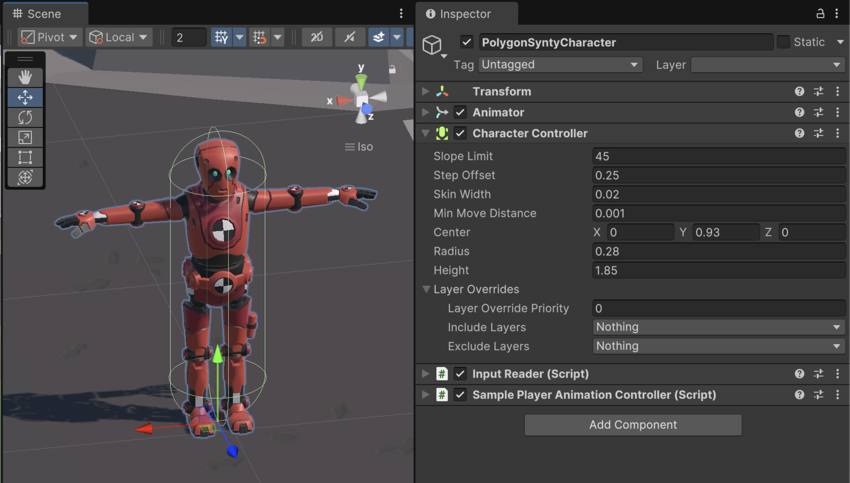Screen dimensions: 850x483
Task: Select the Rotate tool
Action: pyautogui.click(x=25, y=117)
